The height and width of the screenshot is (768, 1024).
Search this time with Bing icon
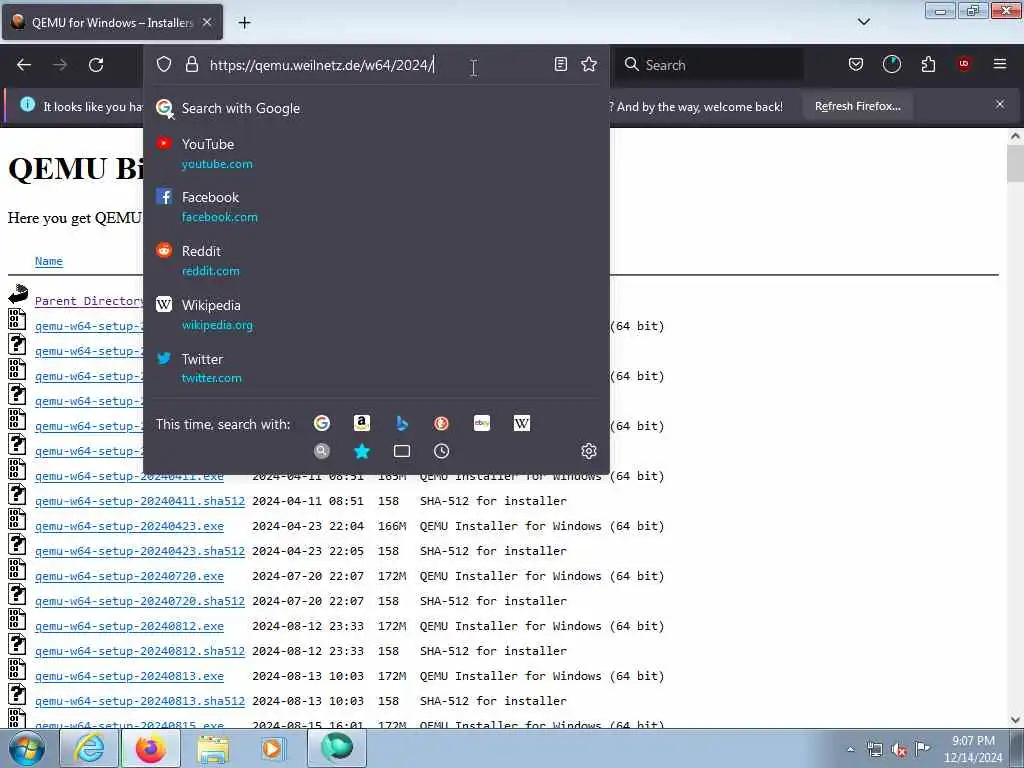point(402,423)
